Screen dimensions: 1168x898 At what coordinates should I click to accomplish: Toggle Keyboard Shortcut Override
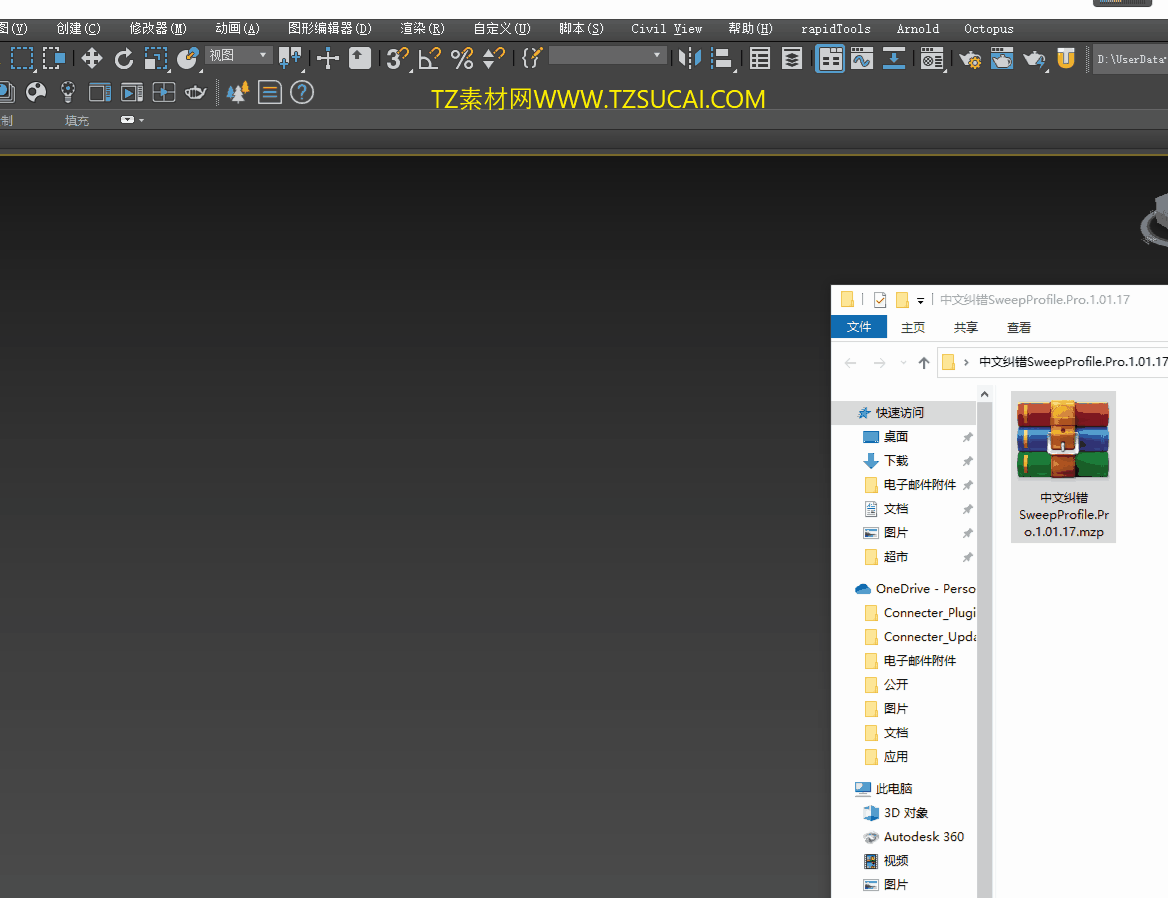coord(360,58)
